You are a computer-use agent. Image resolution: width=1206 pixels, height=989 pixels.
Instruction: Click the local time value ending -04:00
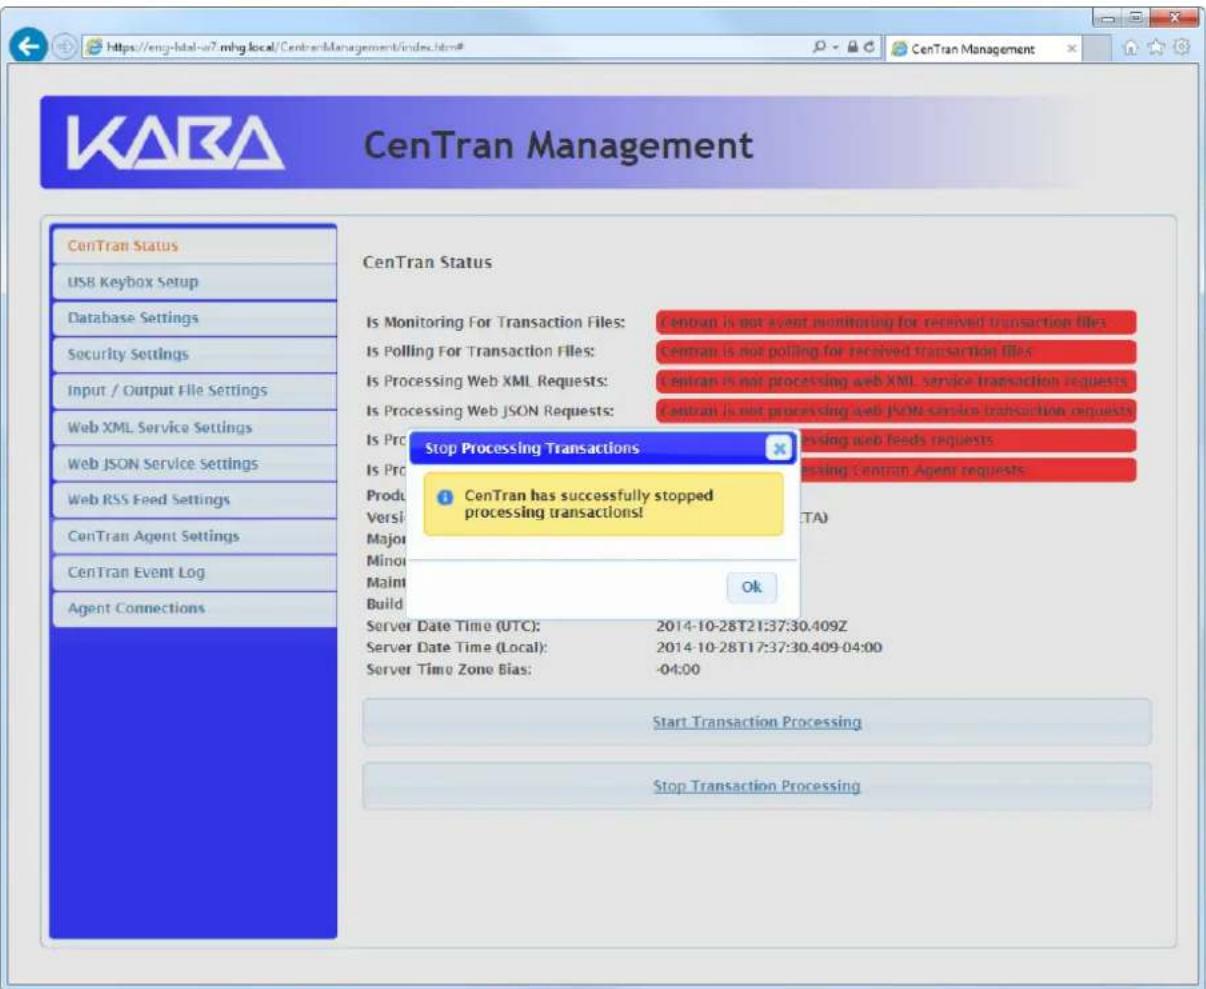(x=768, y=648)
